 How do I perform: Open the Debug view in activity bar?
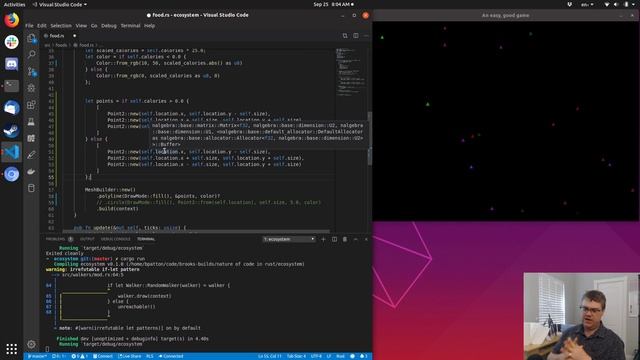tap(31, 88)
